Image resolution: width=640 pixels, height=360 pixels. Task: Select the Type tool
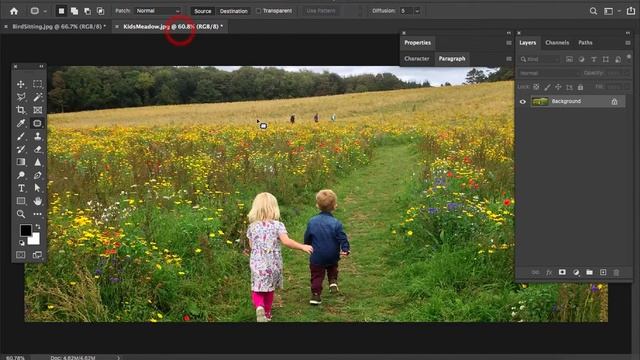point(20,188)
